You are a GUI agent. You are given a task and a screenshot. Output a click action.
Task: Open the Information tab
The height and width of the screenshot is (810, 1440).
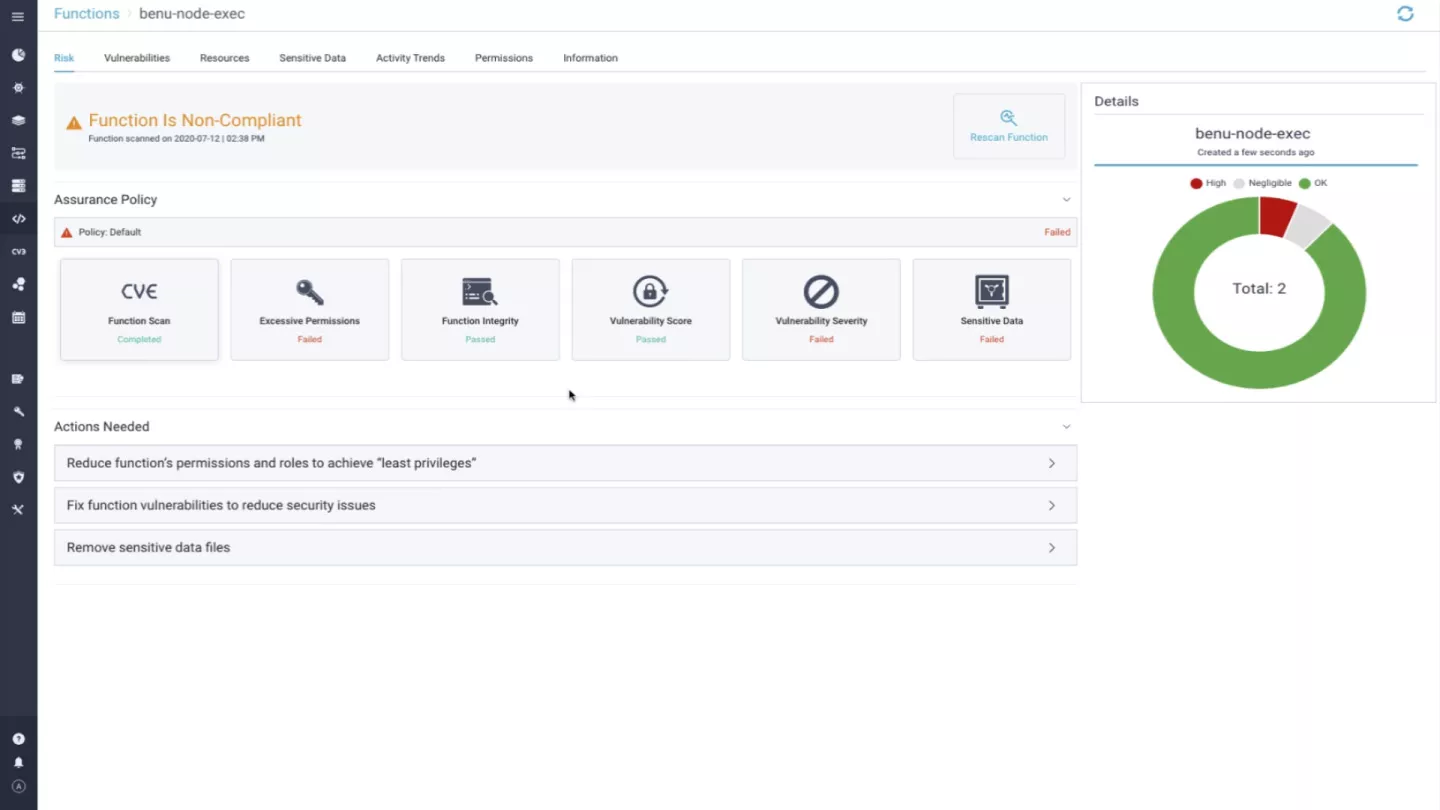point(590,58)
